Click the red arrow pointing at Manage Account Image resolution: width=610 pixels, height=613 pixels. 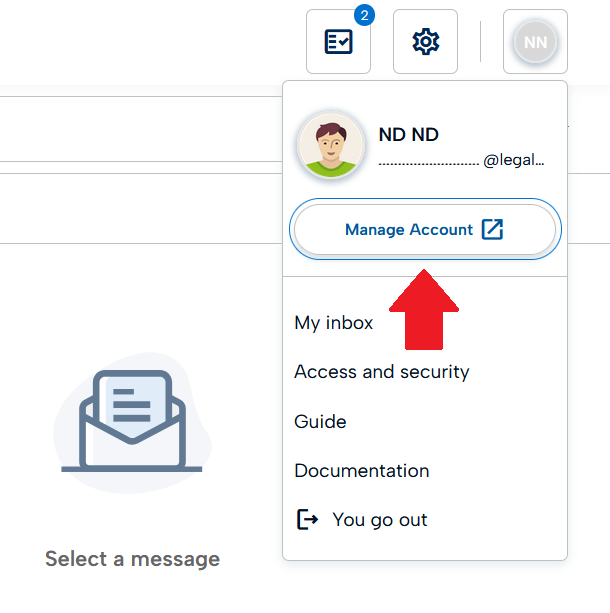click(423, 309)
